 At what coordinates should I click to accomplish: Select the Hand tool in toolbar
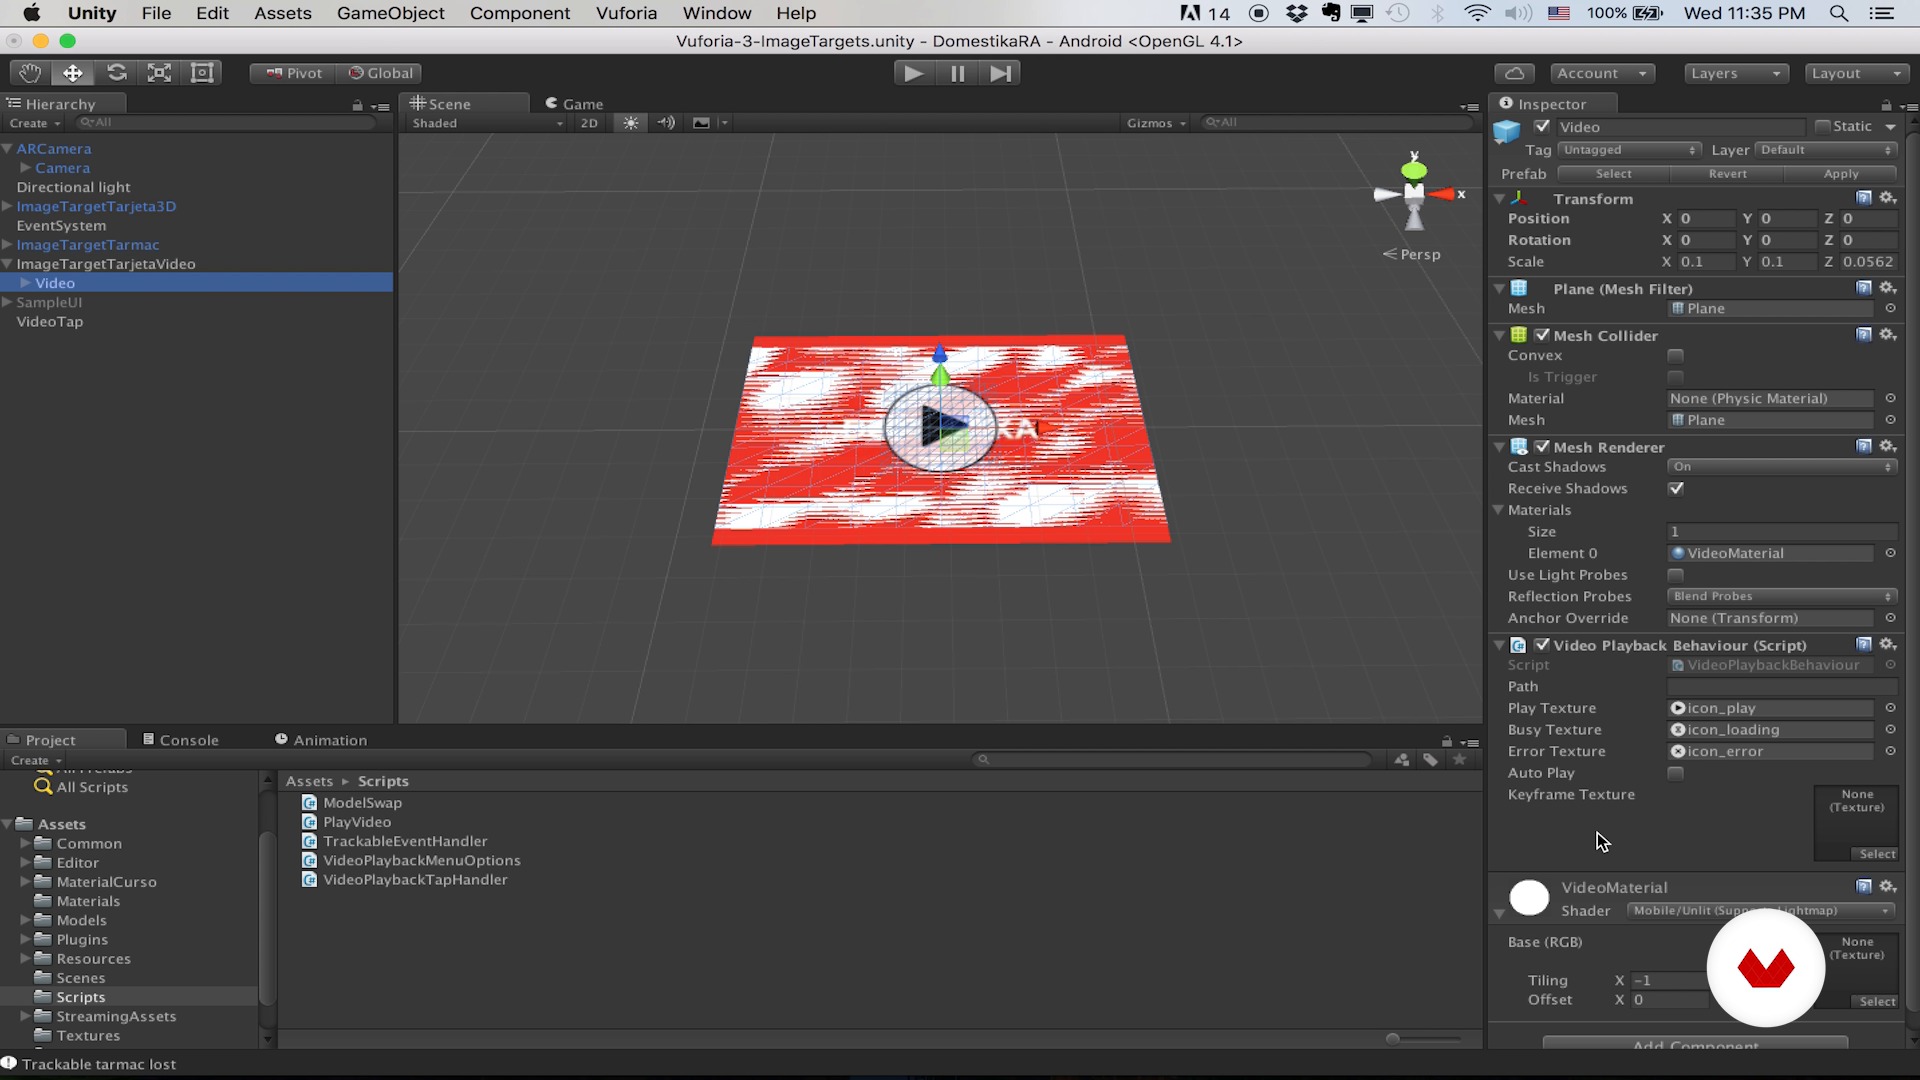[30, 73]
